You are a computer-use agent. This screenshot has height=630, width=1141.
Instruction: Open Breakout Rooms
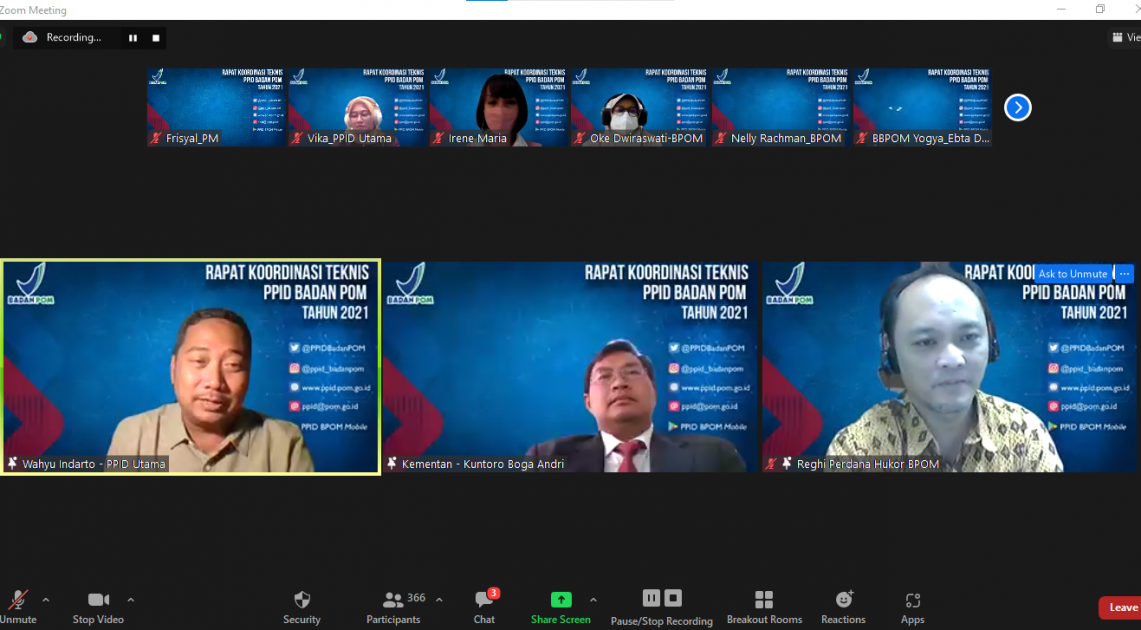[764, 600]
